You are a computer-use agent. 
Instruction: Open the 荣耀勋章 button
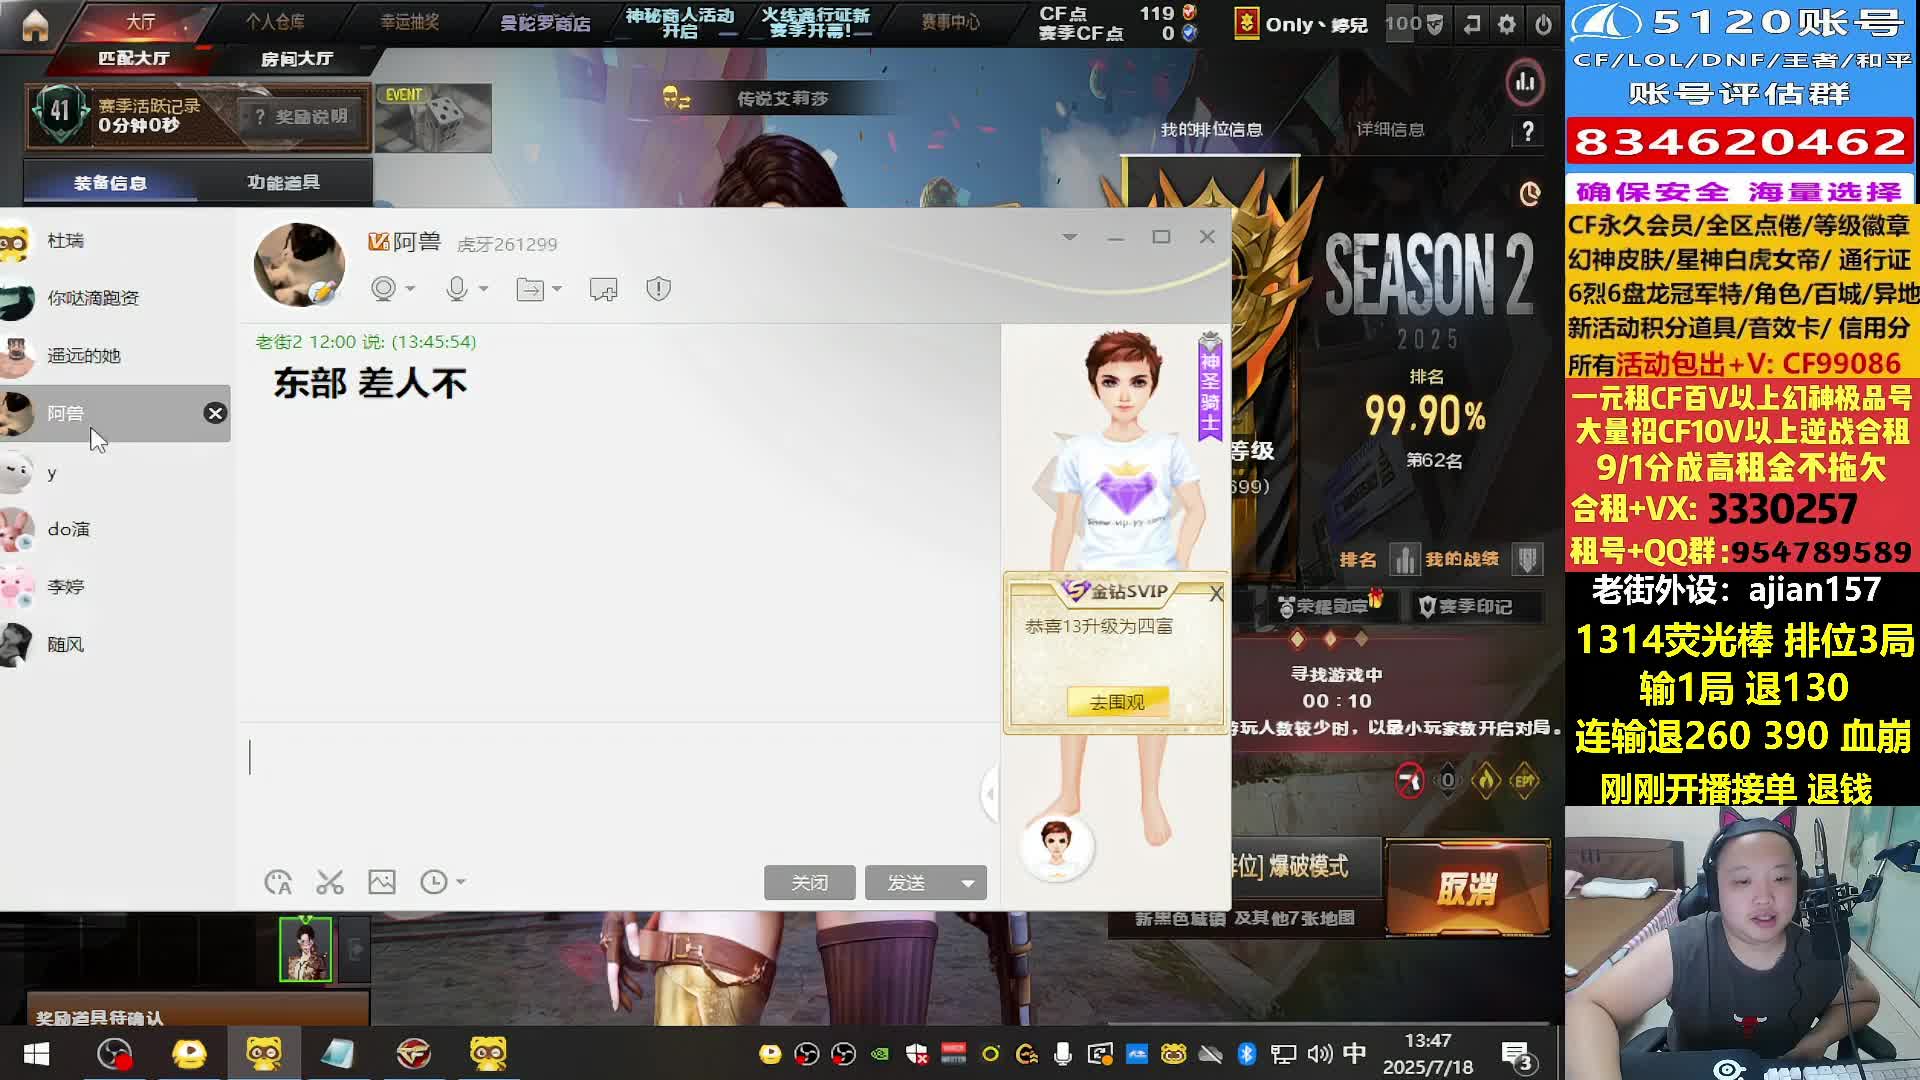pos(1330,606)
